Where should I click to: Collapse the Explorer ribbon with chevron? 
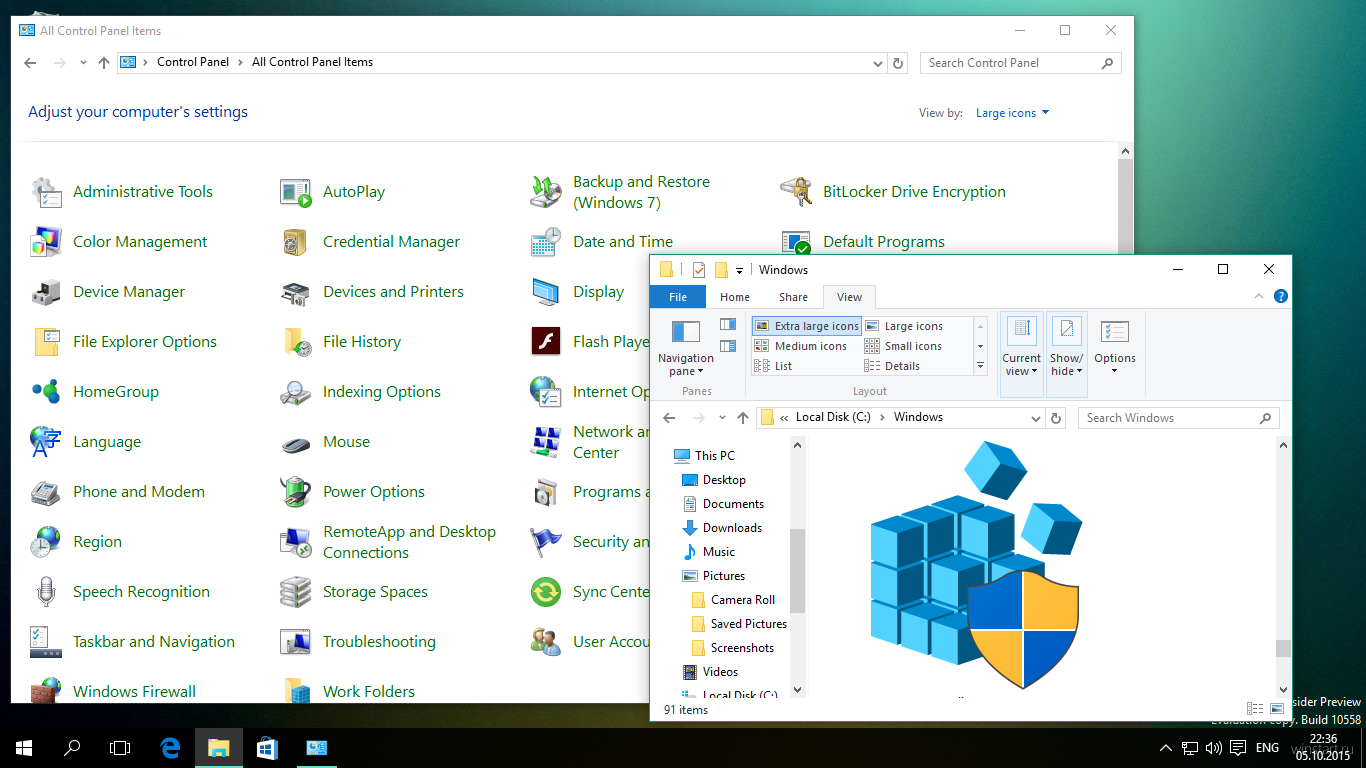click(x=1259, y=297)
